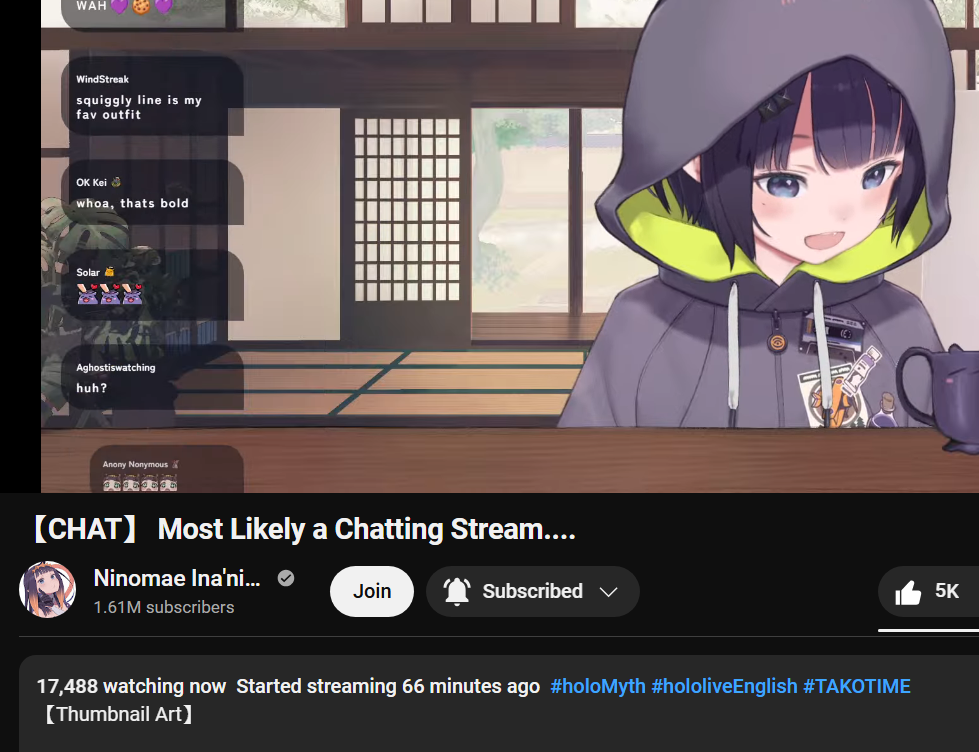The height and width of the screenshot is (752, 979).
Task: Open Ninomae Ina'nis channel avatar
Action: 47,590
